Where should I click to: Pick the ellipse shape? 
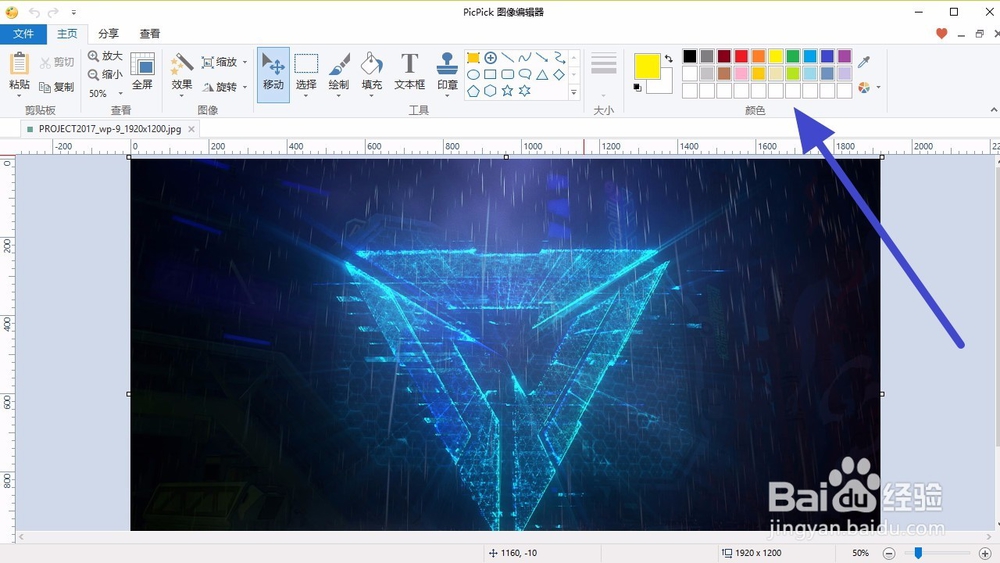[473, 75]
